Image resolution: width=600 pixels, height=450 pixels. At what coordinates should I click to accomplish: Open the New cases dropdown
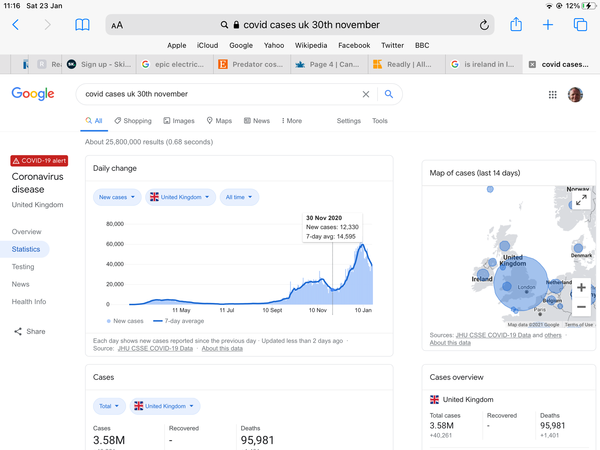pos(117,197)
